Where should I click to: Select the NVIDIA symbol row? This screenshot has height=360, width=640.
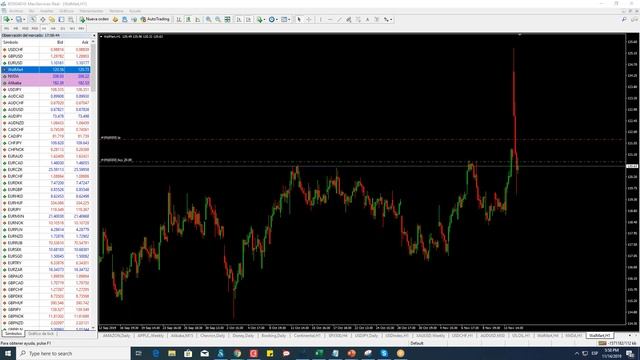[x=46, y=76]
